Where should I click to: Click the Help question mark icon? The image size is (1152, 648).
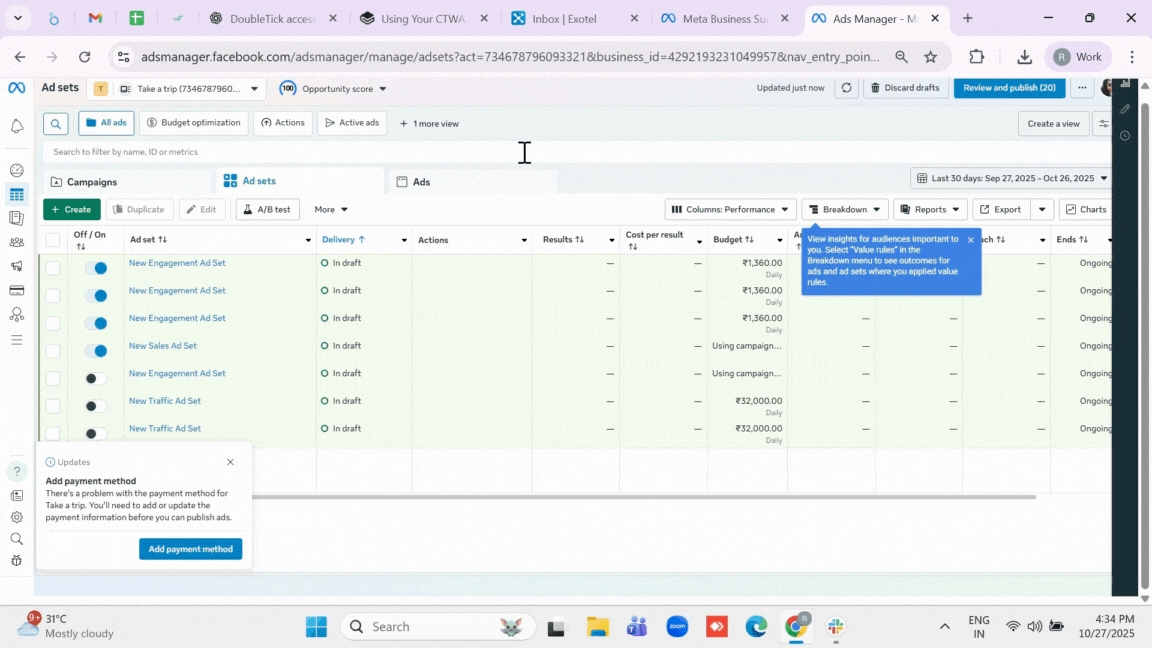click(x=17, y=471)
